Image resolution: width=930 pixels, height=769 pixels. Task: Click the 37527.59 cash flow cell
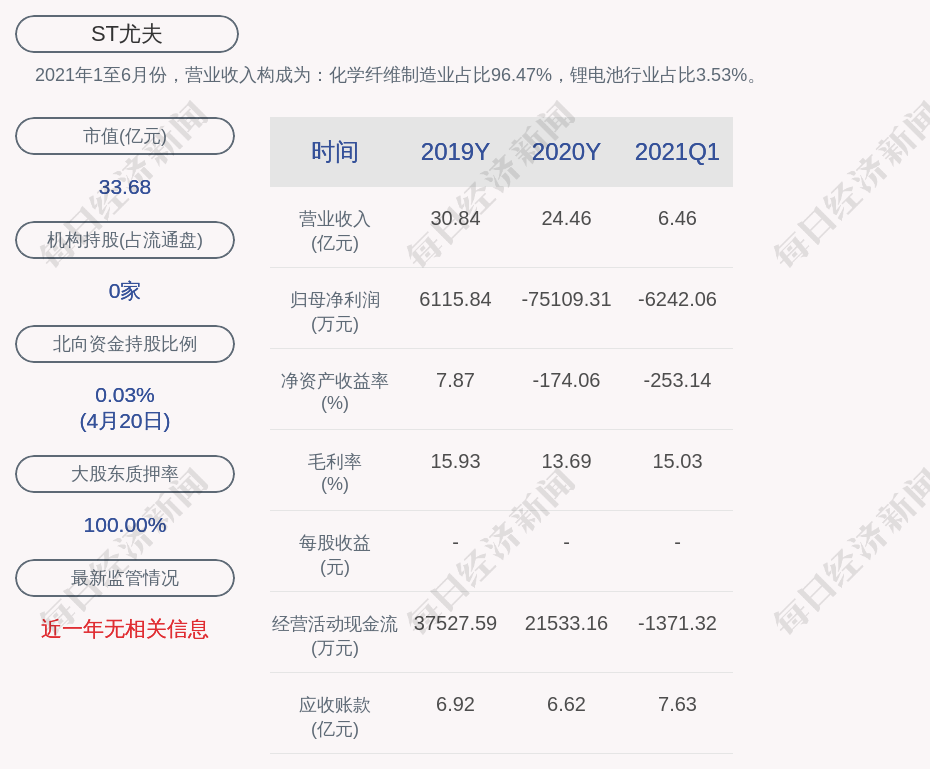click(x=455, y=623)
